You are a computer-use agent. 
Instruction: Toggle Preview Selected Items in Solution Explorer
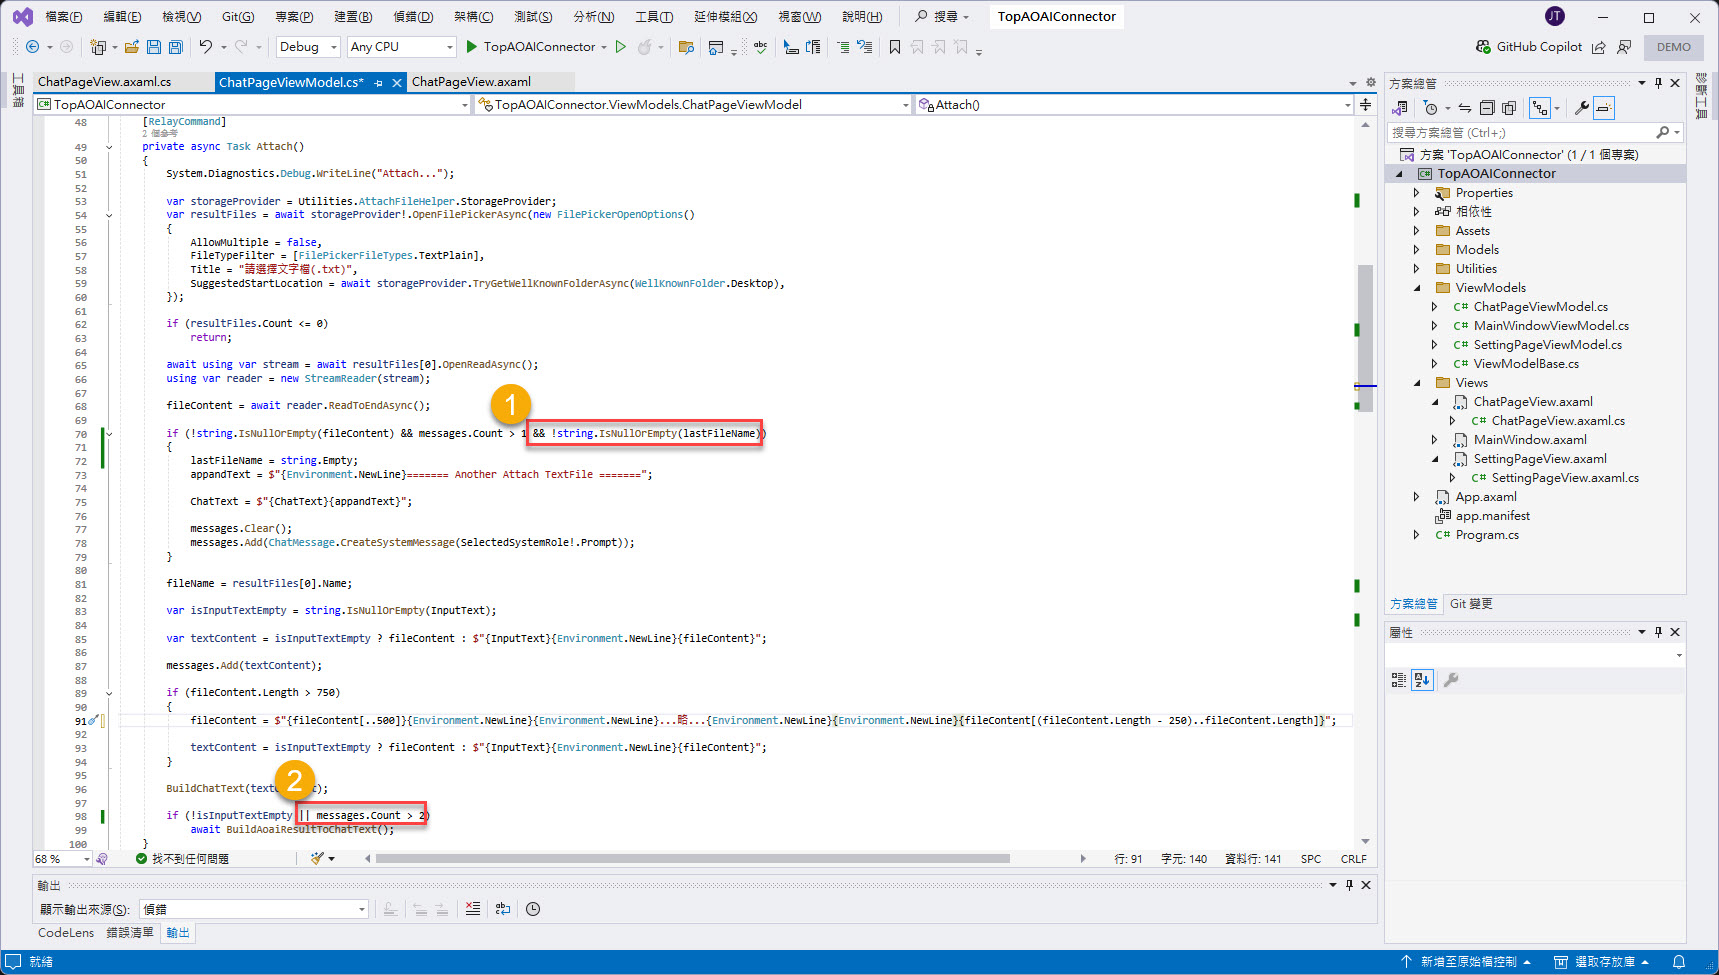tap(1604, 108)
